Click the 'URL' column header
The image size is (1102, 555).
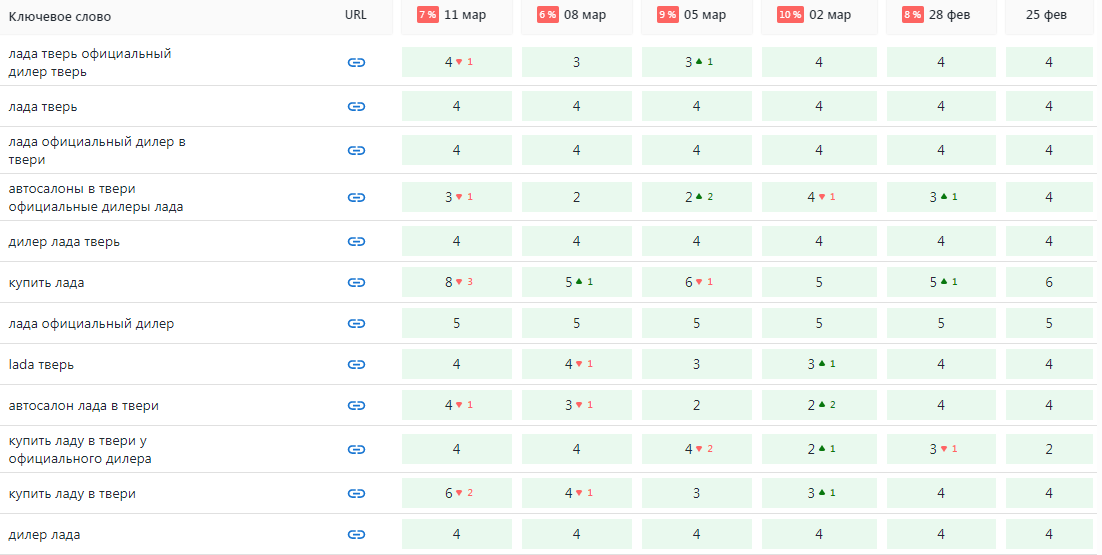(x=356, y=15)
